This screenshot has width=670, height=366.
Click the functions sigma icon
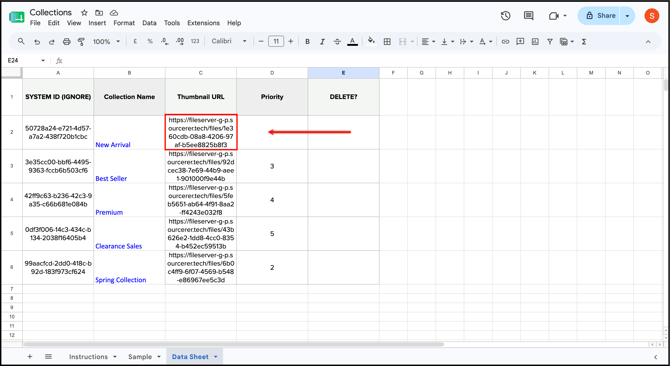pos(584,41)
